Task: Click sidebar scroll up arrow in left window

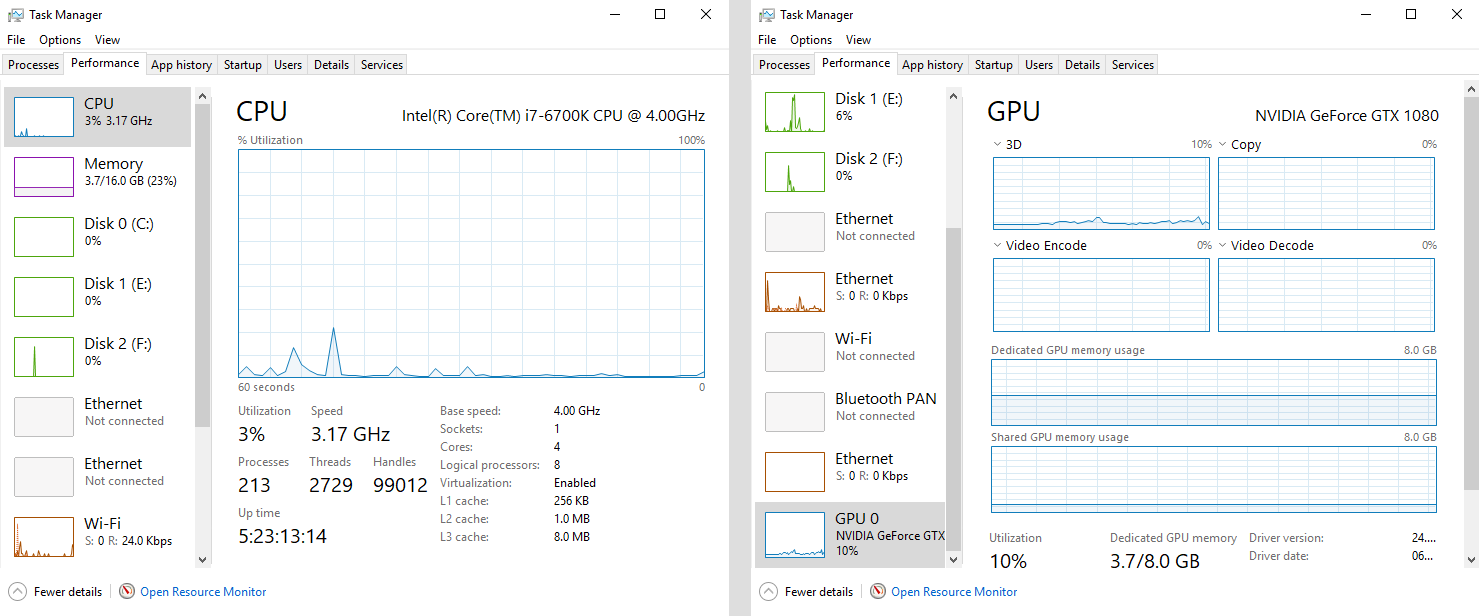Action: tap(203, 96)
